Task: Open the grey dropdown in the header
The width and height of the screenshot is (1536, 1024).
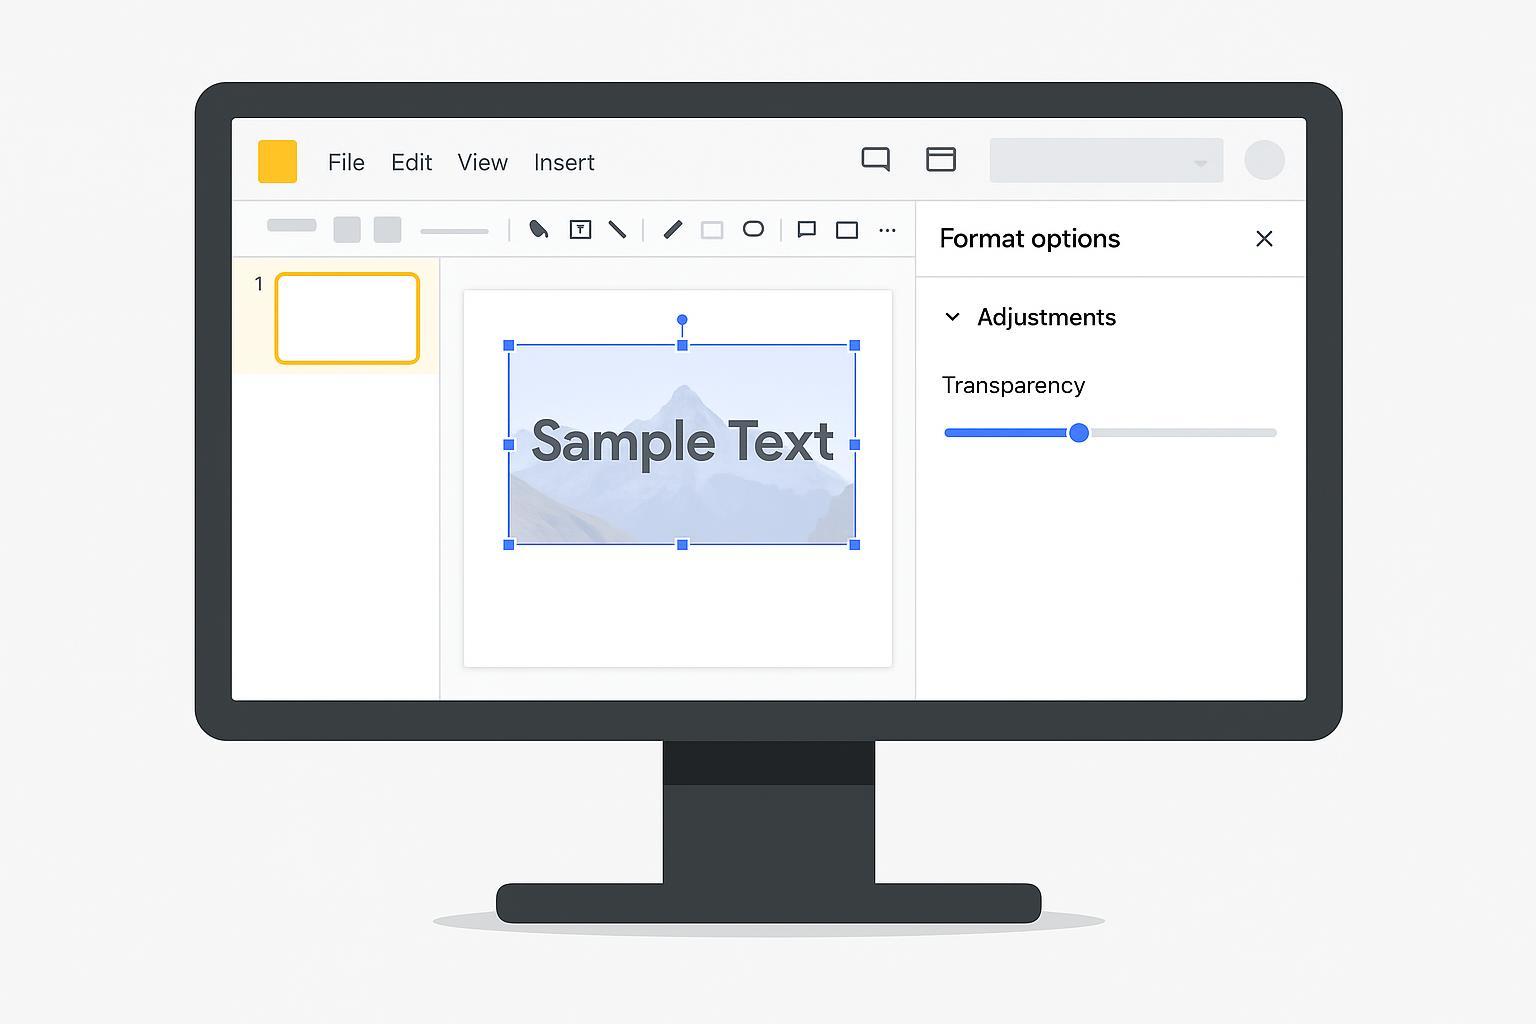Action: click(1106, 161)
